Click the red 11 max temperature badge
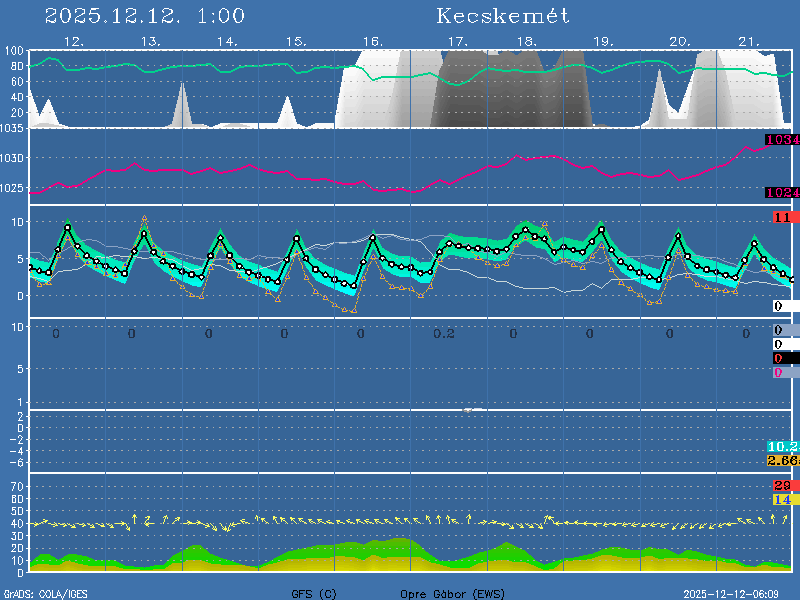This screenshot has width=800, height=600. point(783,217)
